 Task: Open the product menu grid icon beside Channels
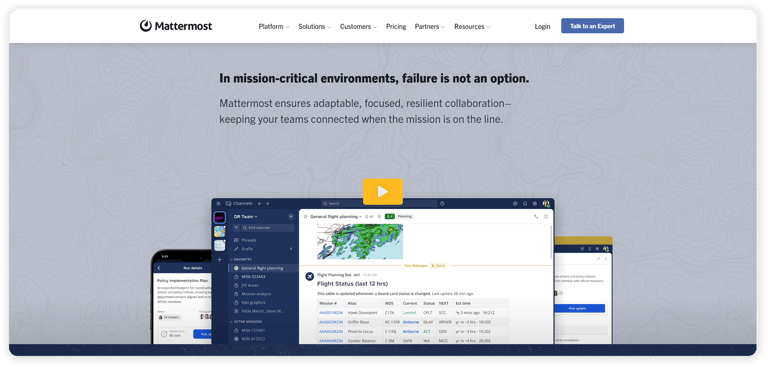(x=218, y=203)
